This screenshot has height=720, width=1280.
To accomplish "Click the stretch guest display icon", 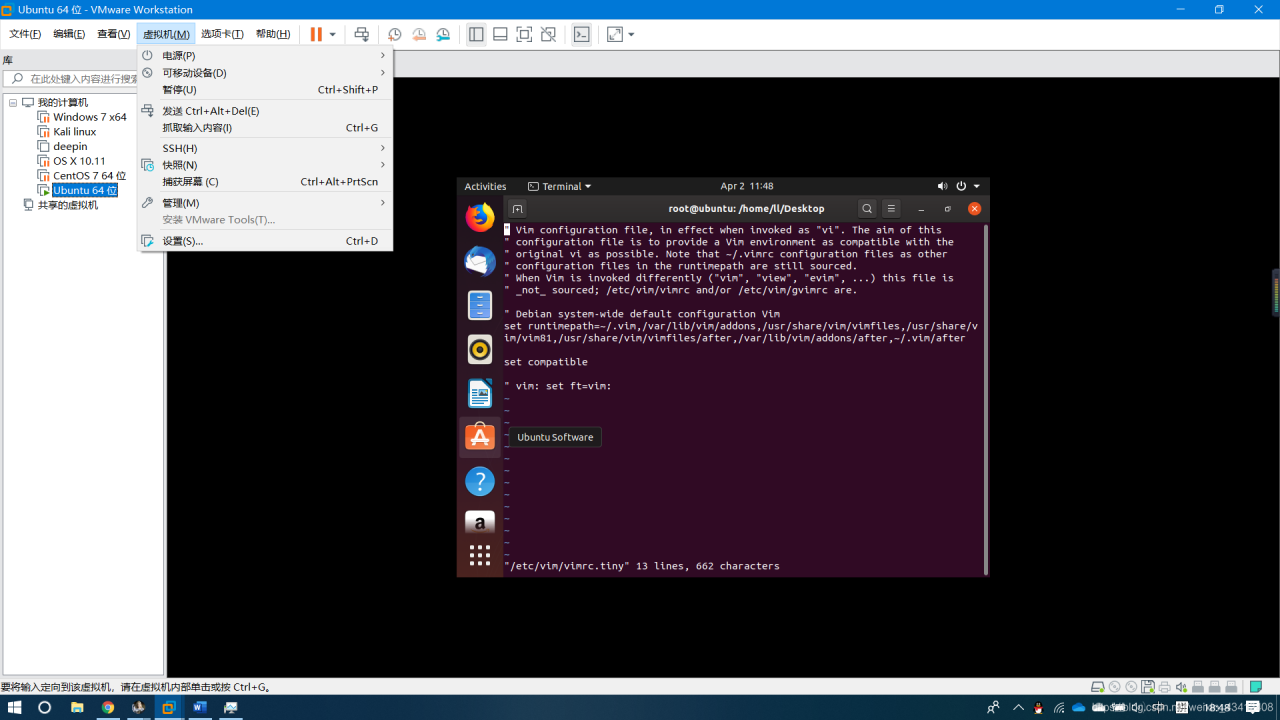I will (615, 34).
